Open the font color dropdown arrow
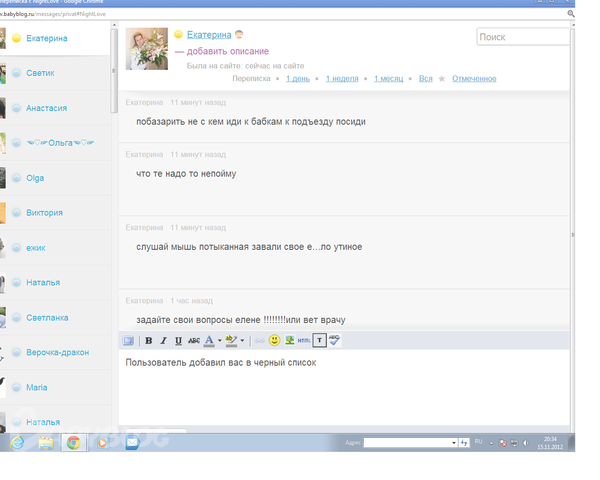Image resolution: width=600 pixels, height=480 pixels. point(219,340)
